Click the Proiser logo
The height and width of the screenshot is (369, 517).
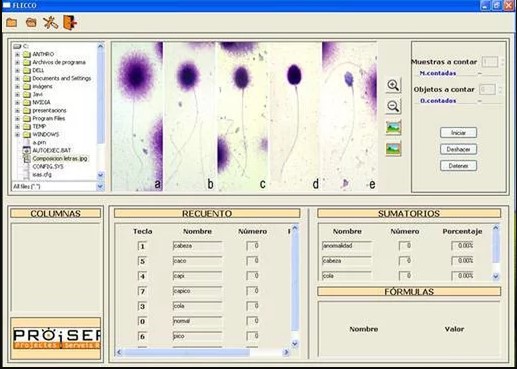[x=56, y=338]
